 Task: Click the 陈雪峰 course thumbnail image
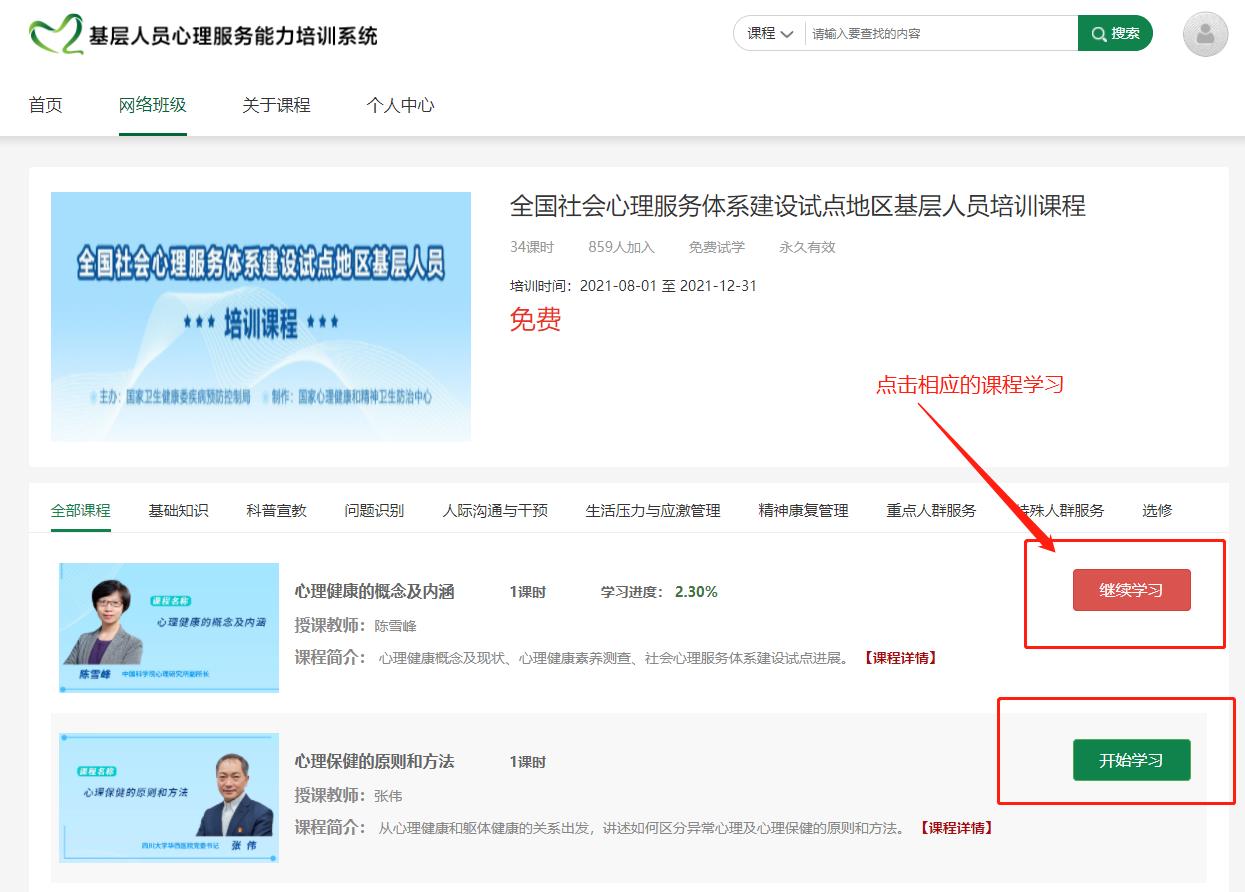[169, 627]
